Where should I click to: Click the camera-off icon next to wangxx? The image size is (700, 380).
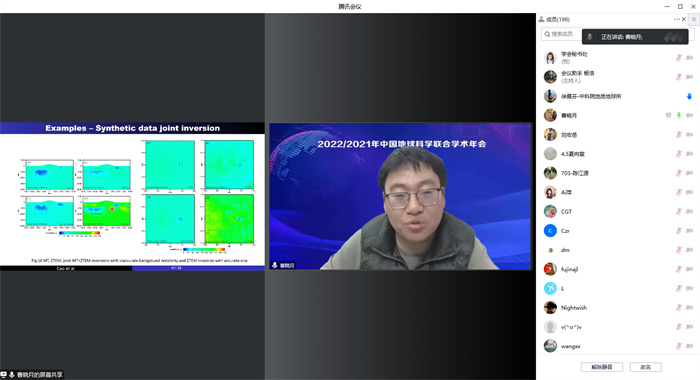pos(689,346)
